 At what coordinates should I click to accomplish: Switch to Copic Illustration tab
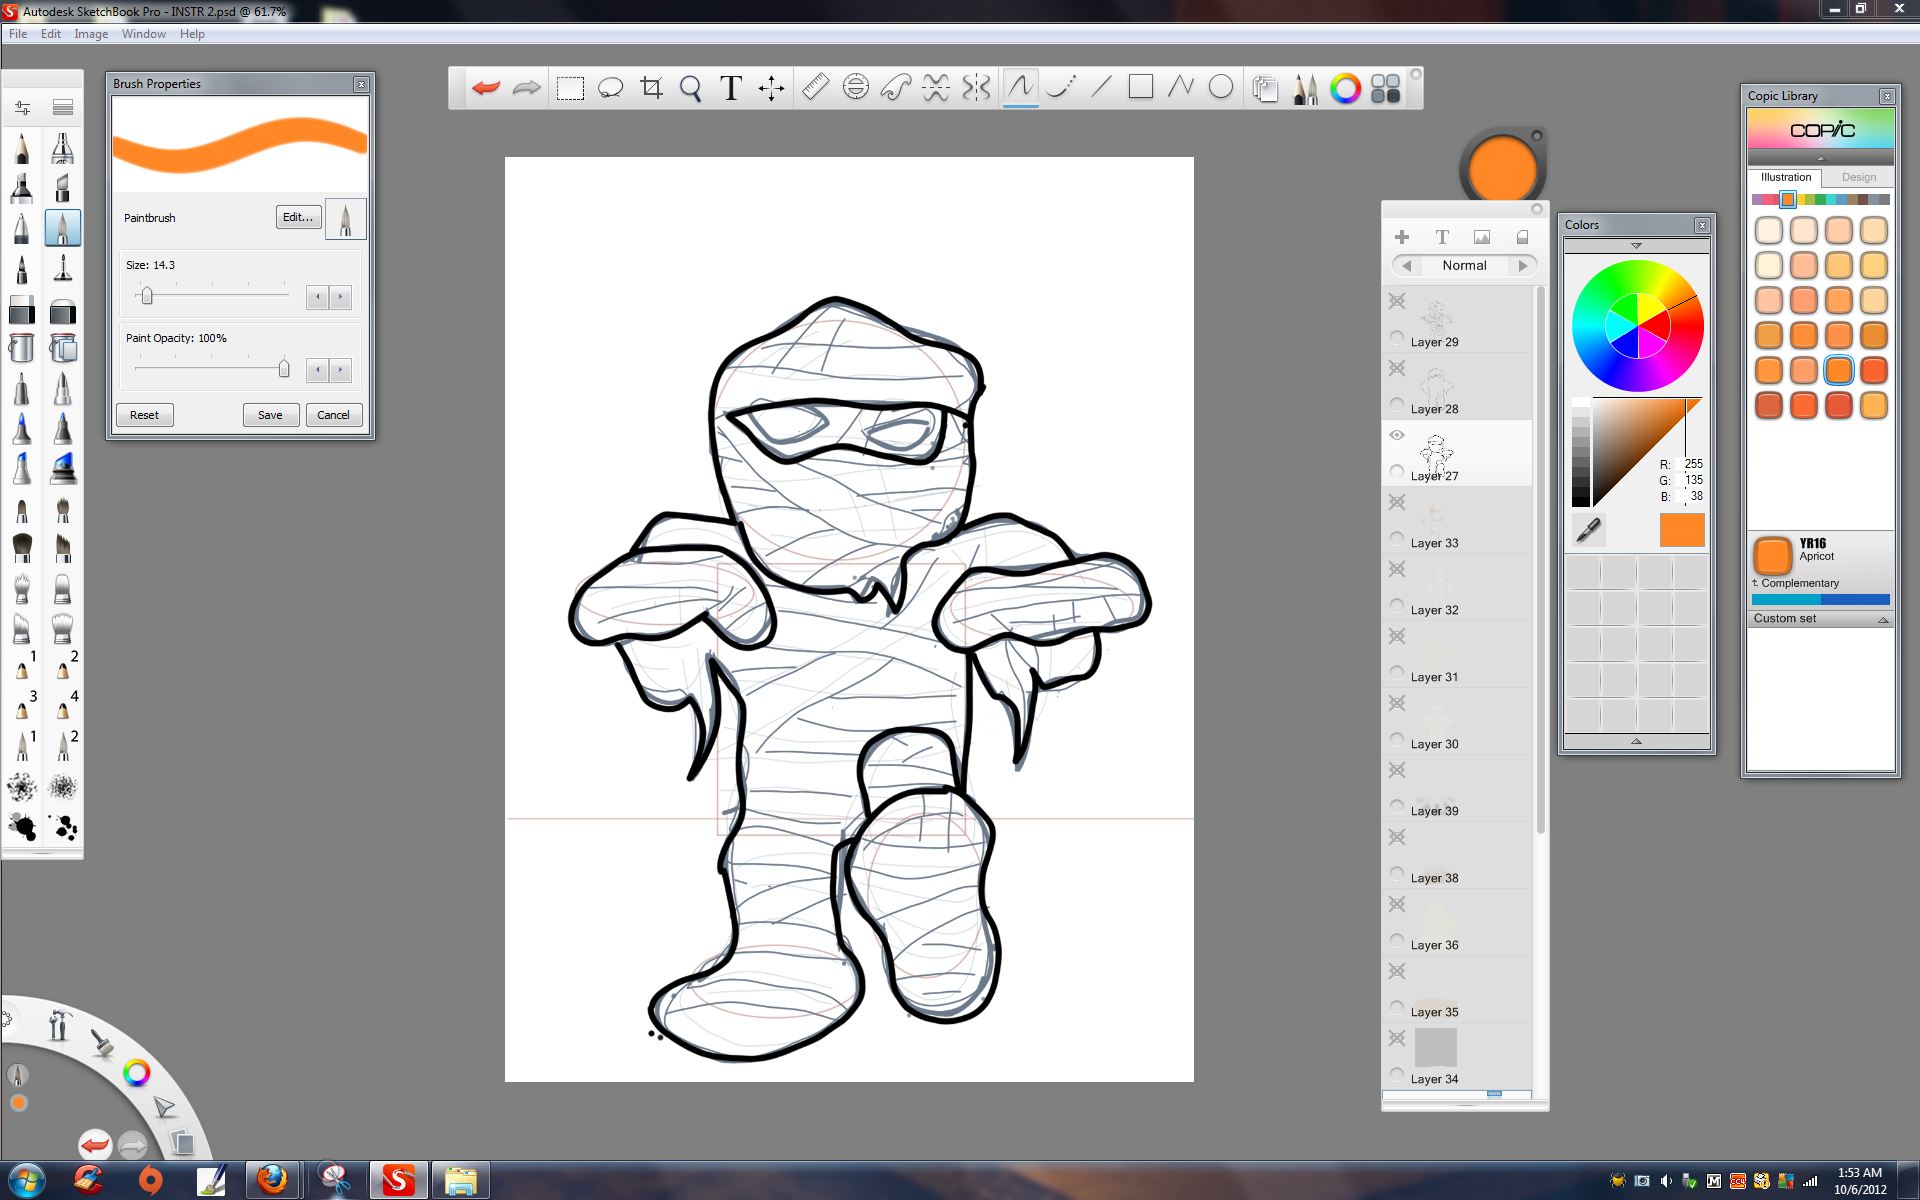(x=1785, y=177)
